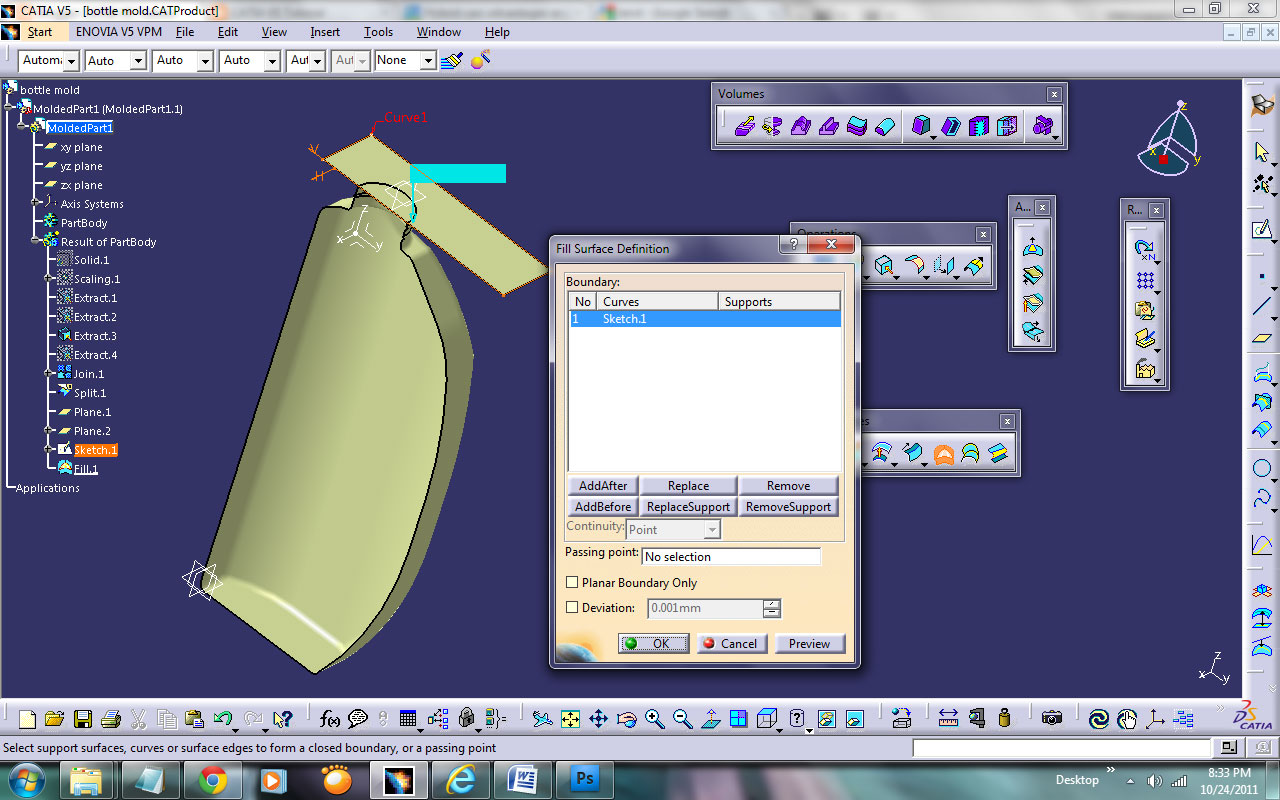Open the Insert menu
The width and height of the screenshot is (1280, 800).
(324, 31)
